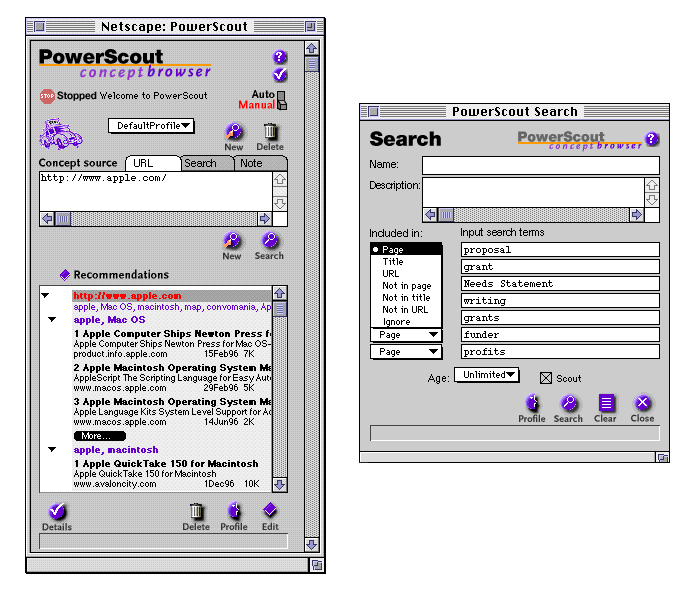Click into the URL text field with apple.com
Screen dimensions: 700x600
pos(156,192)
